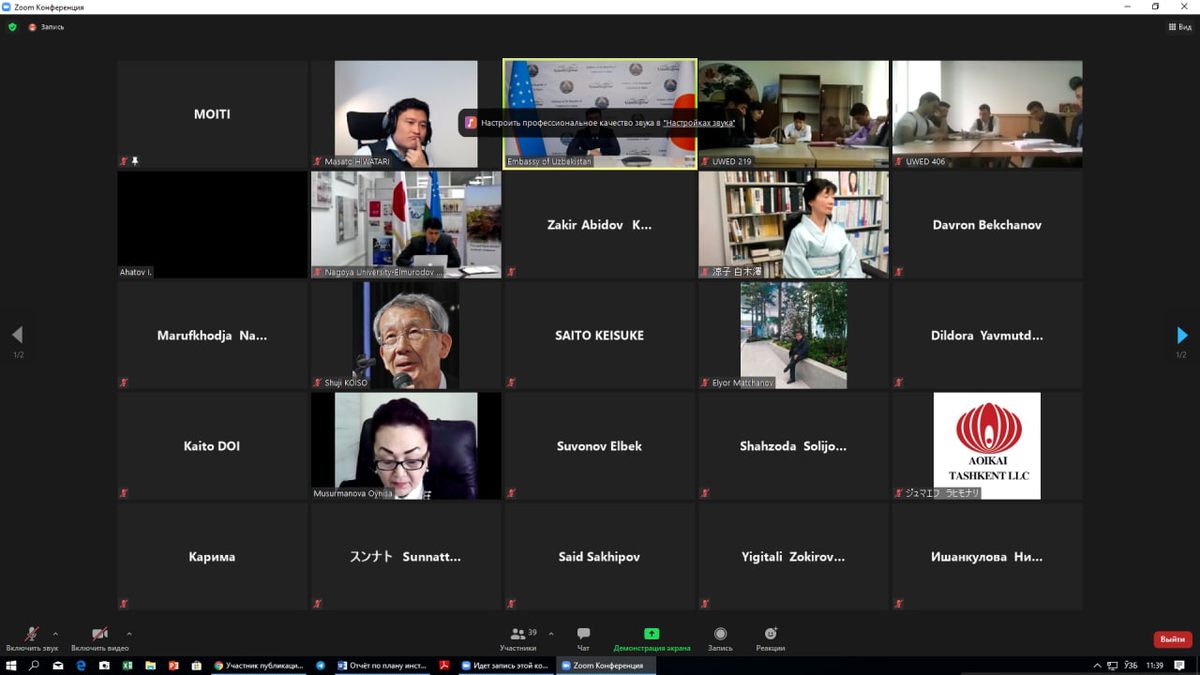This screenshot has height=675, width=1200.
Task: Select AOIKAI TASHKENT LLC logo tile
Action: click(987, 446)
